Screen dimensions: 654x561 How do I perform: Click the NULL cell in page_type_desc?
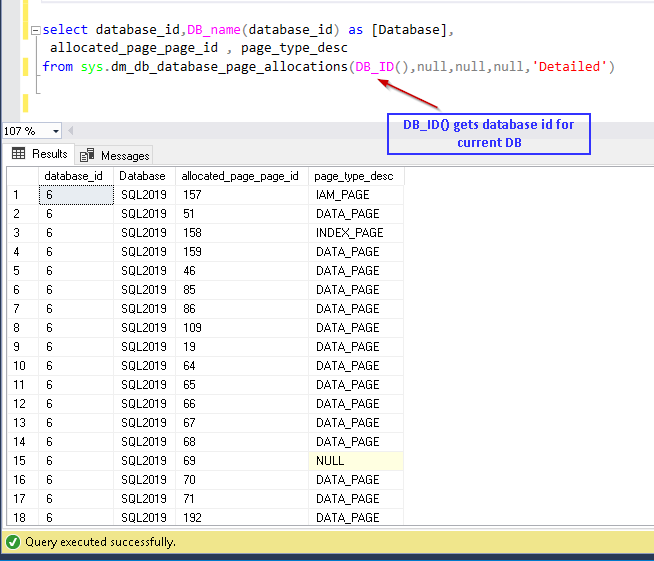tap(355, 461)
